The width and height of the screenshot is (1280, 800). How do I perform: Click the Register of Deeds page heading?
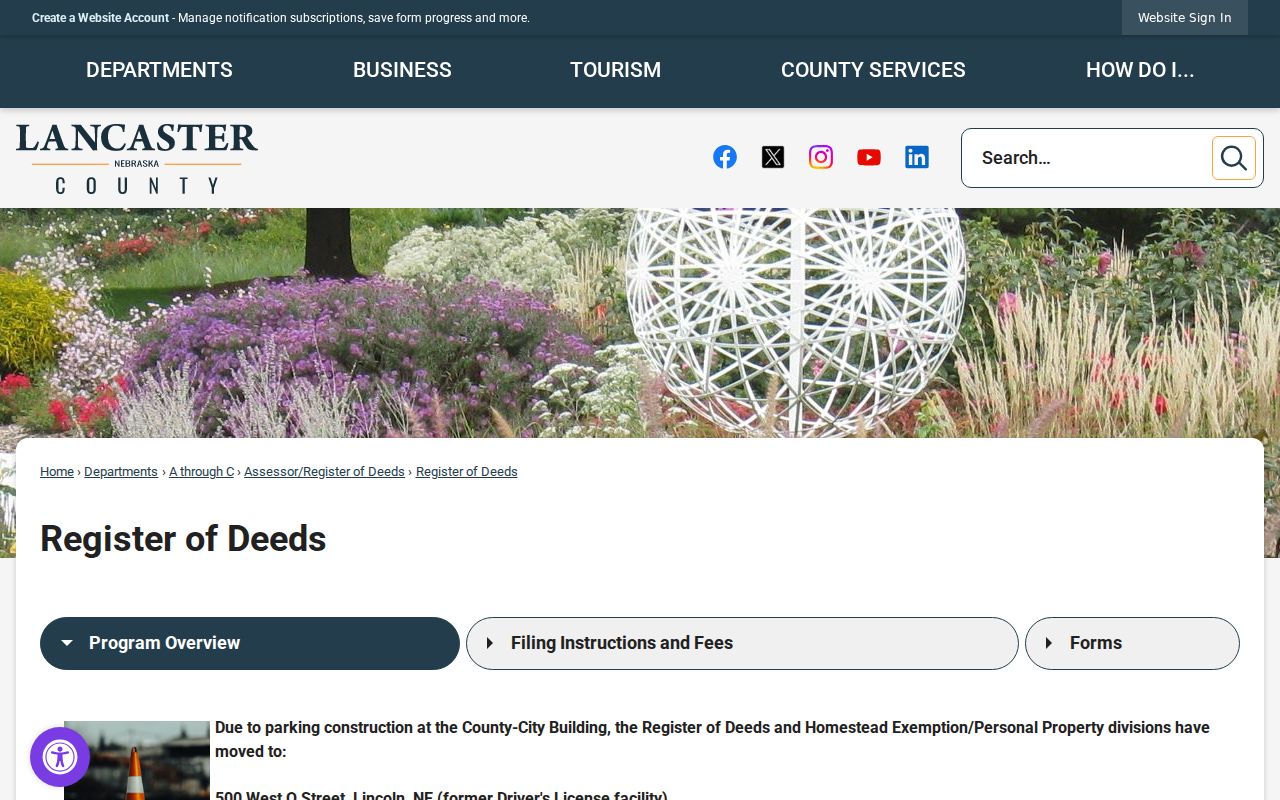(x=183, y=539)
